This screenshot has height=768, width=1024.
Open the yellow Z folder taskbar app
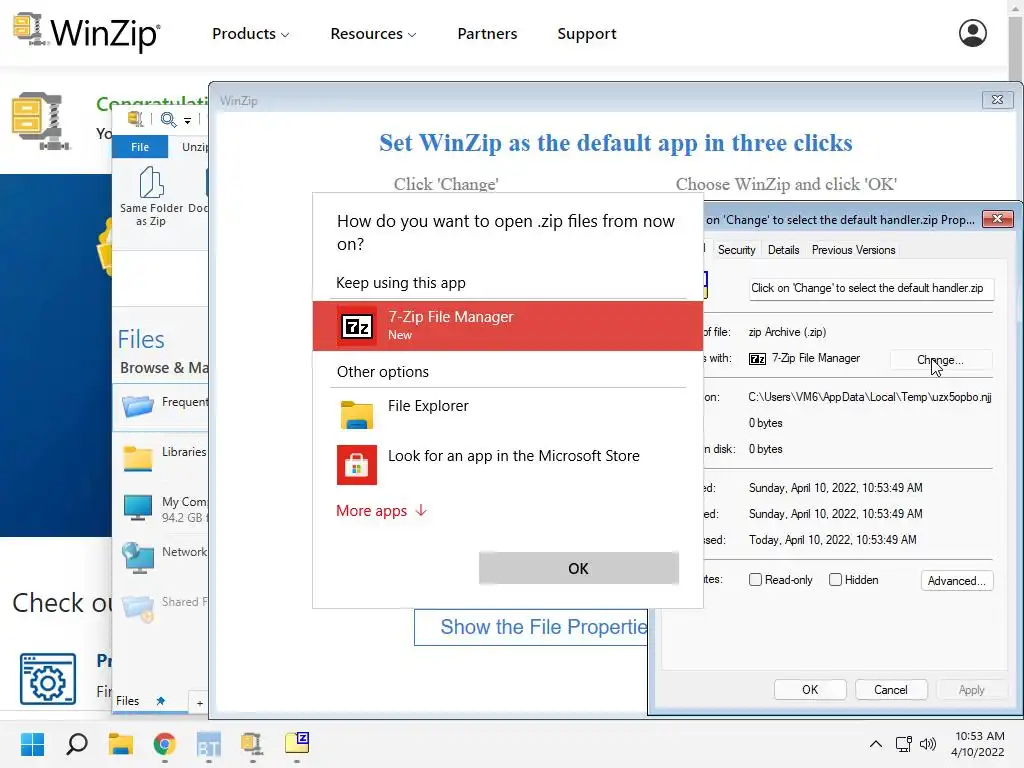(296, 743)
